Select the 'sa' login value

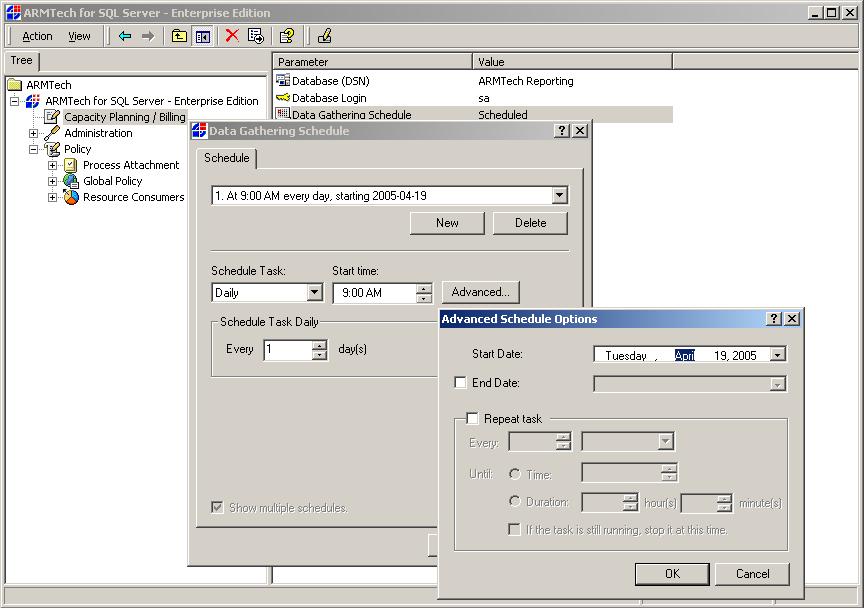click(483, 98)
